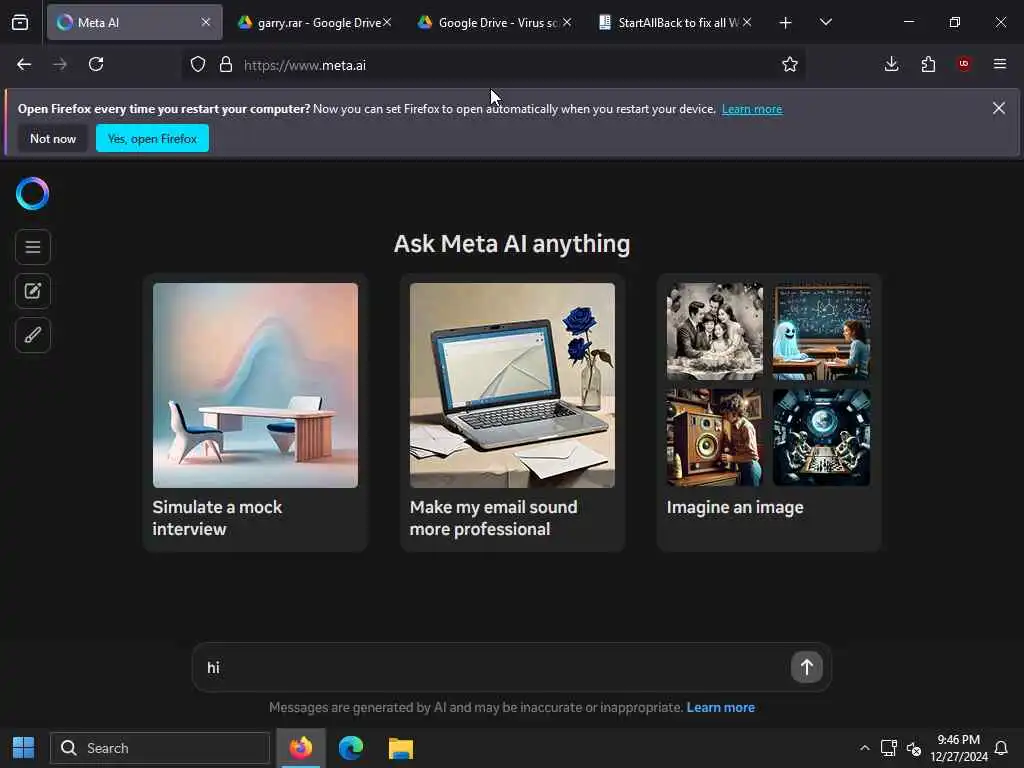Open File Explorer from the taskbar

[x=401, y=748]
